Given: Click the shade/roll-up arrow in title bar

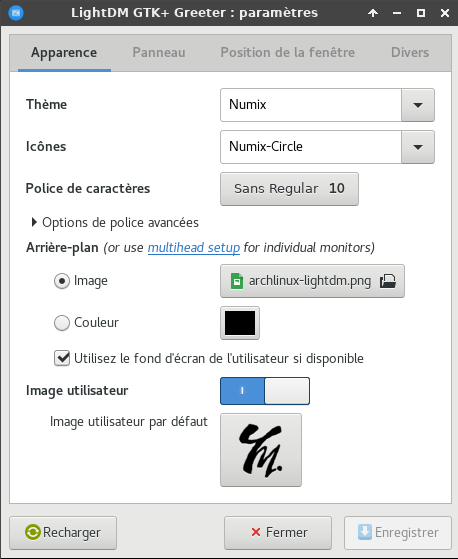Looking at the screenshot, I should coord(373,13).
